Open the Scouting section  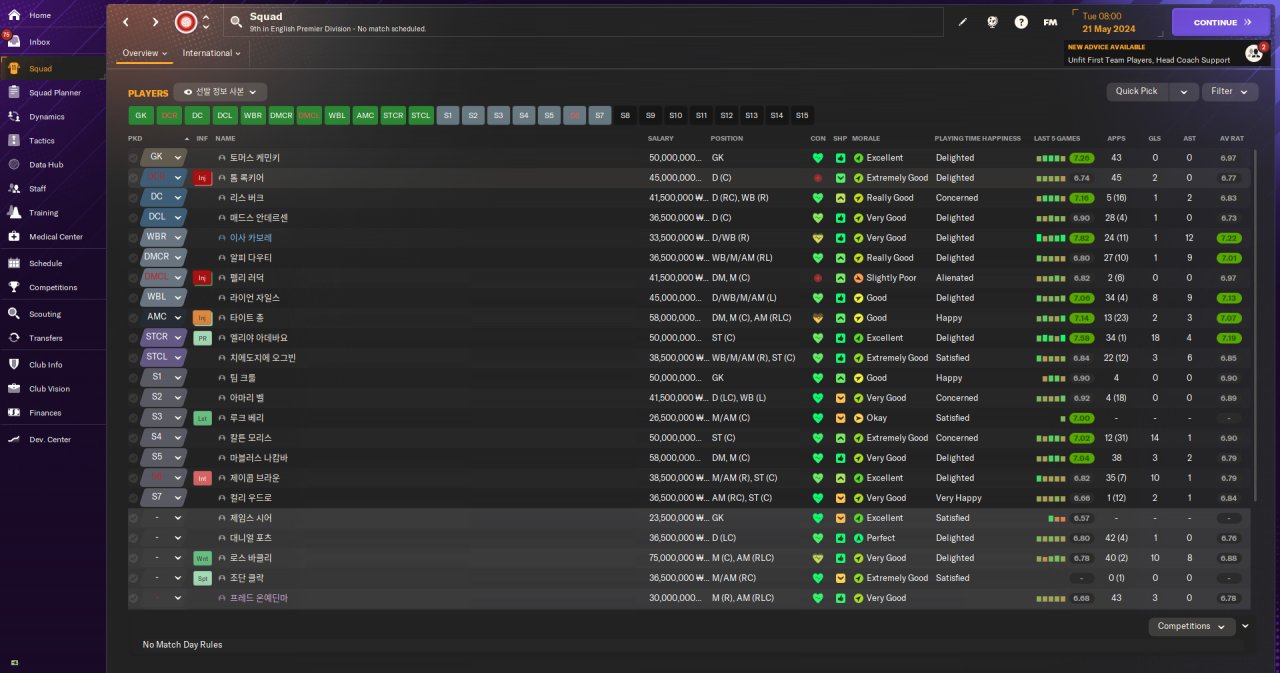click(x=45, y=314)
